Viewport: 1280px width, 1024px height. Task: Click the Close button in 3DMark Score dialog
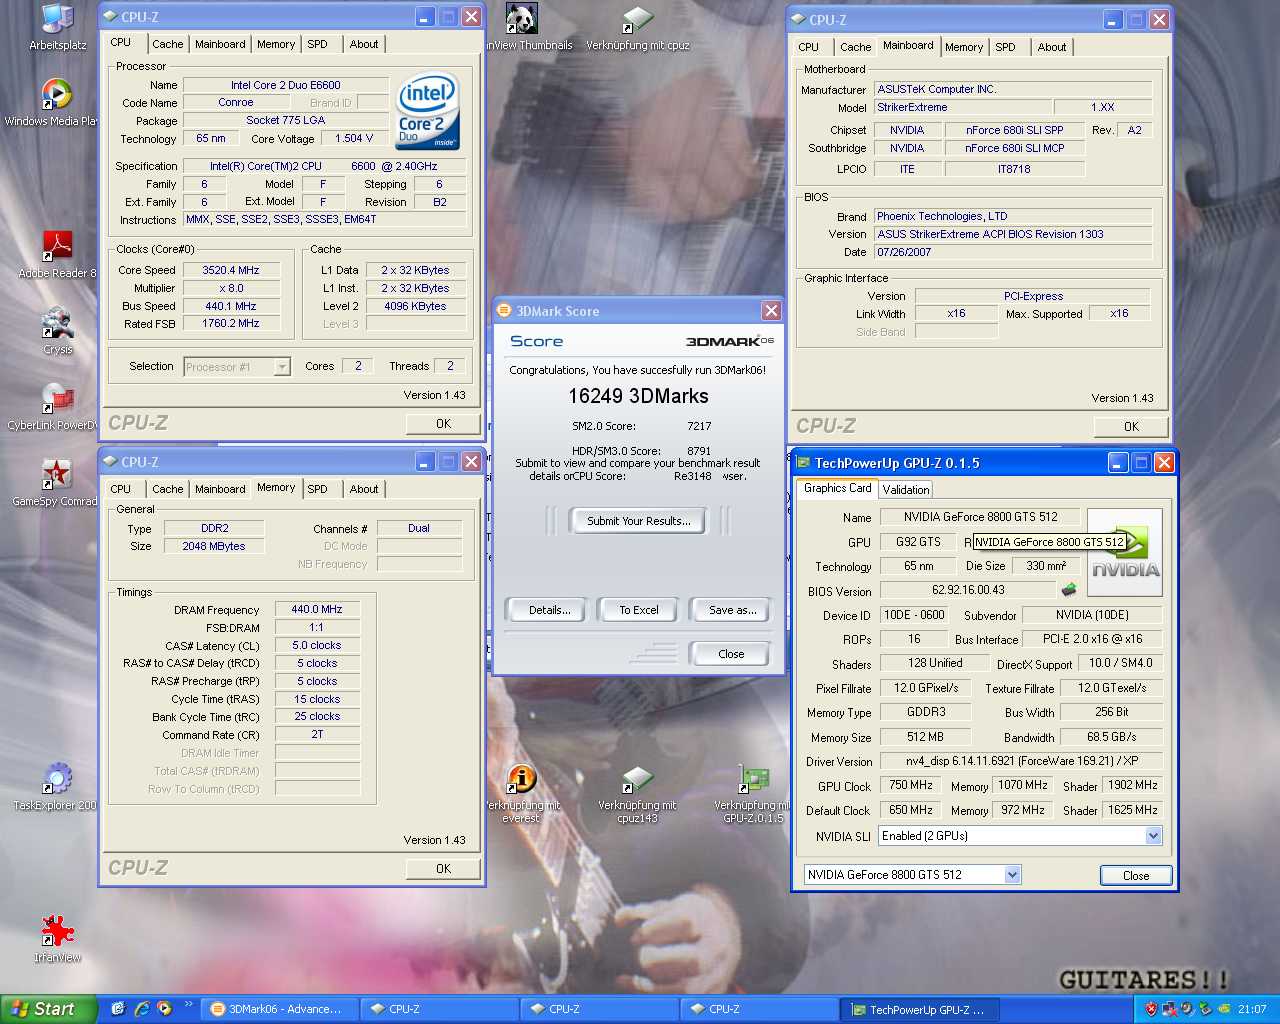pyautogui.click(x=731, y=654)
